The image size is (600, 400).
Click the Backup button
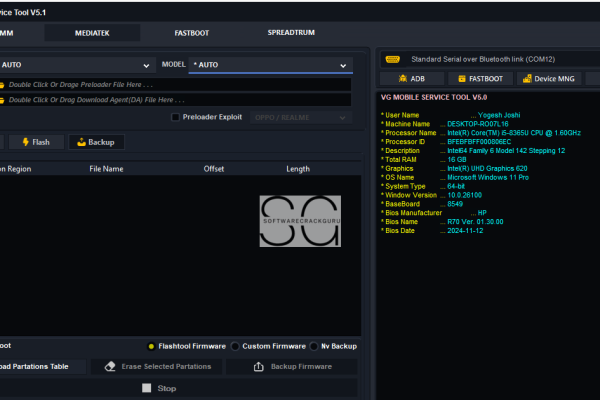[96, 142]
